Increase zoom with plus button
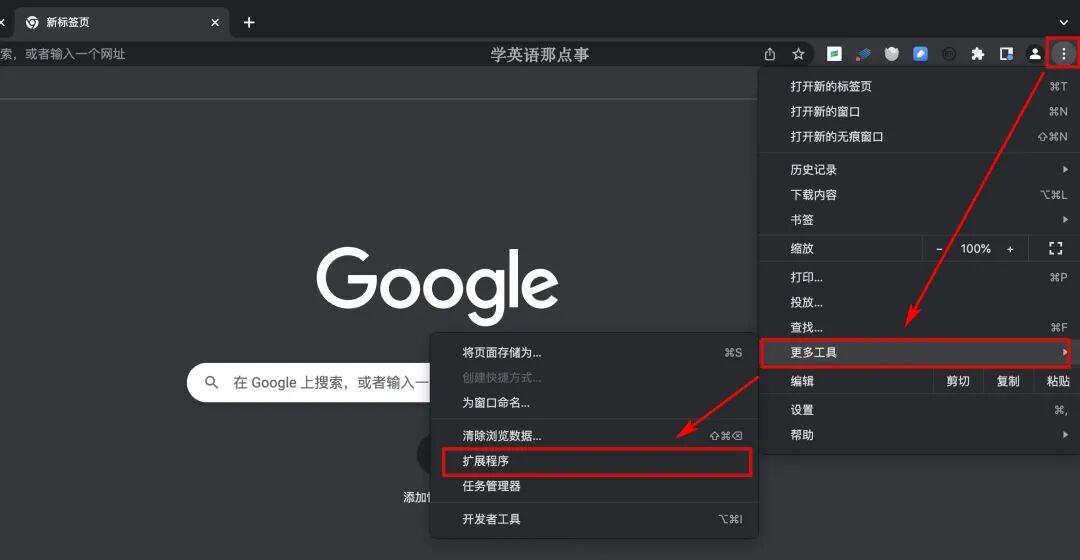1080x560 pixels. [x=1010, y=249]
